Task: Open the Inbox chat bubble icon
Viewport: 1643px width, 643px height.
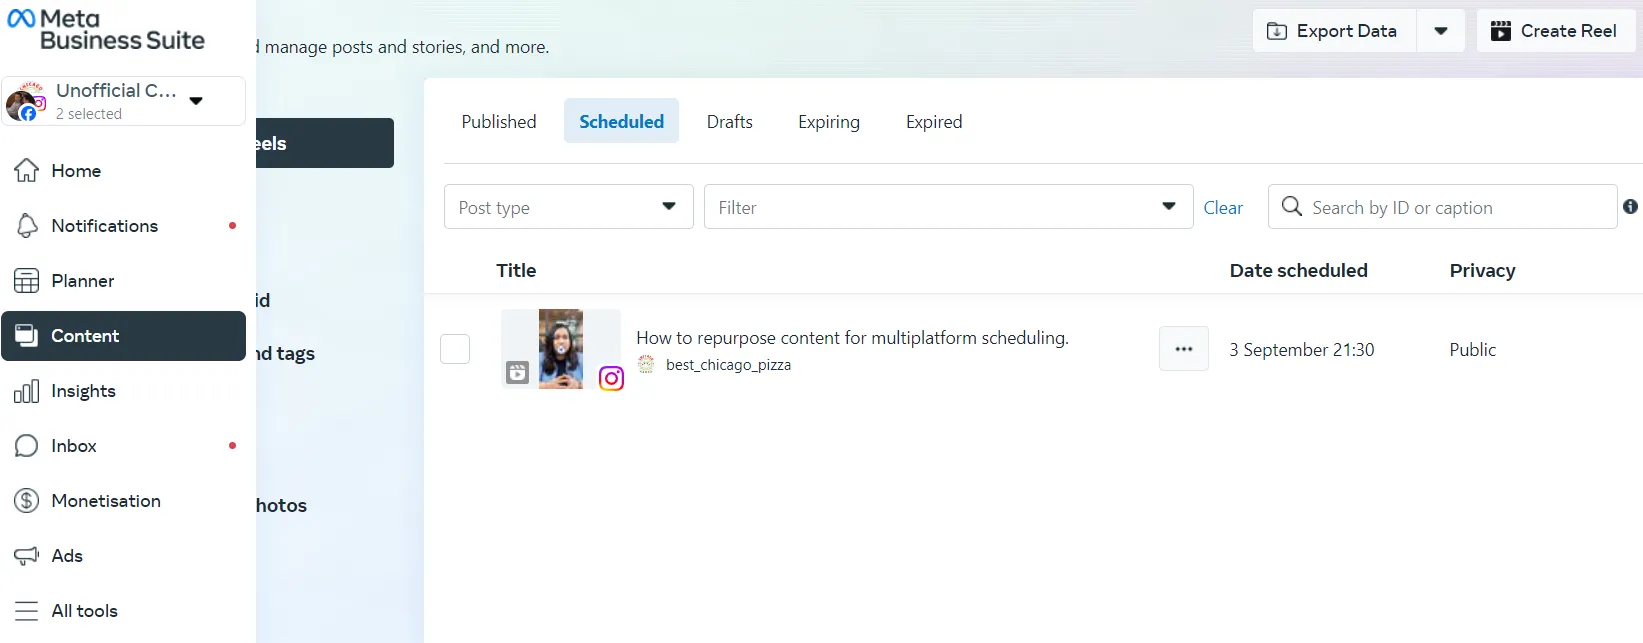Action: pos(27,446)
